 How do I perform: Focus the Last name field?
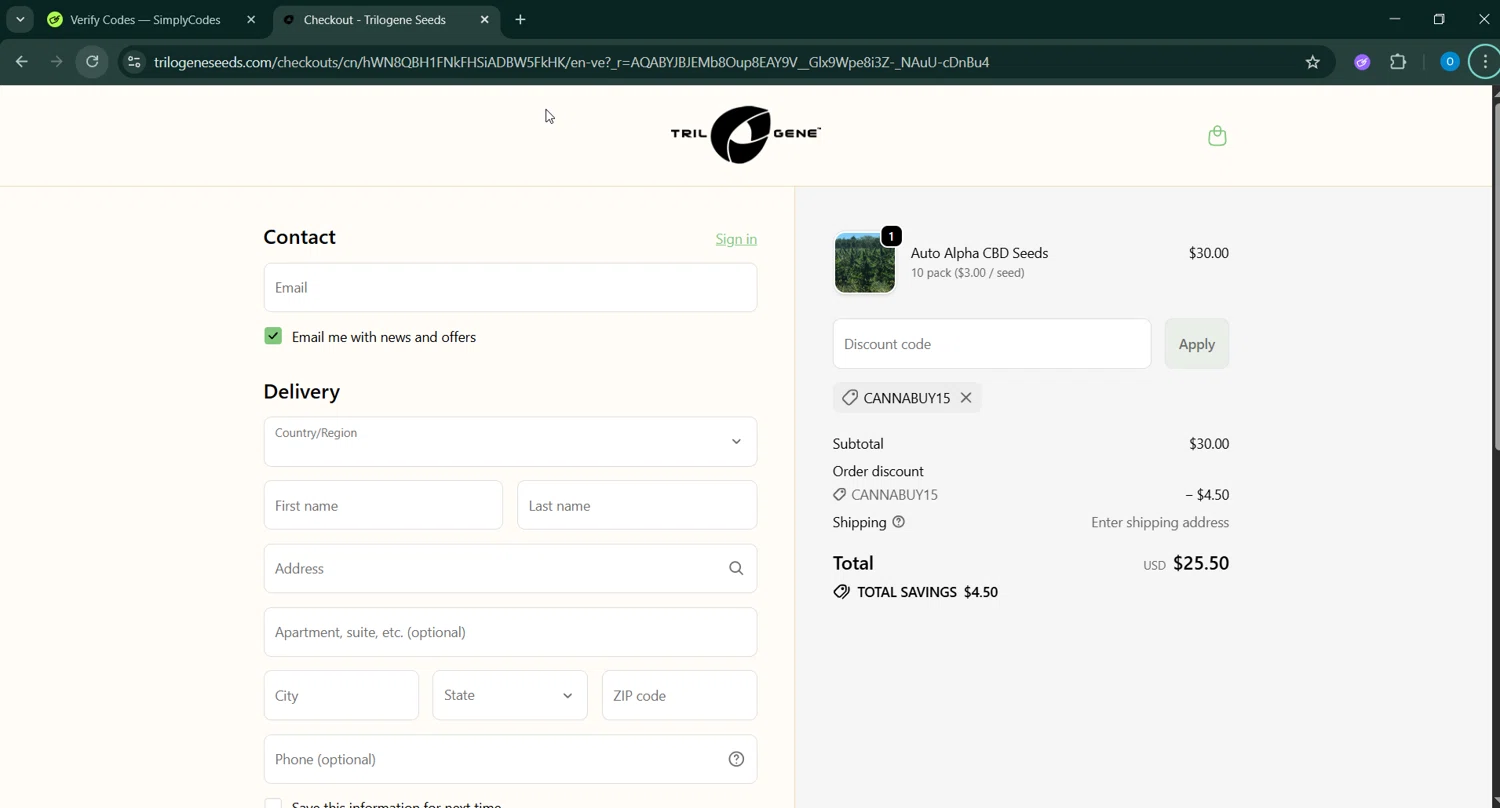click(637, 506)
